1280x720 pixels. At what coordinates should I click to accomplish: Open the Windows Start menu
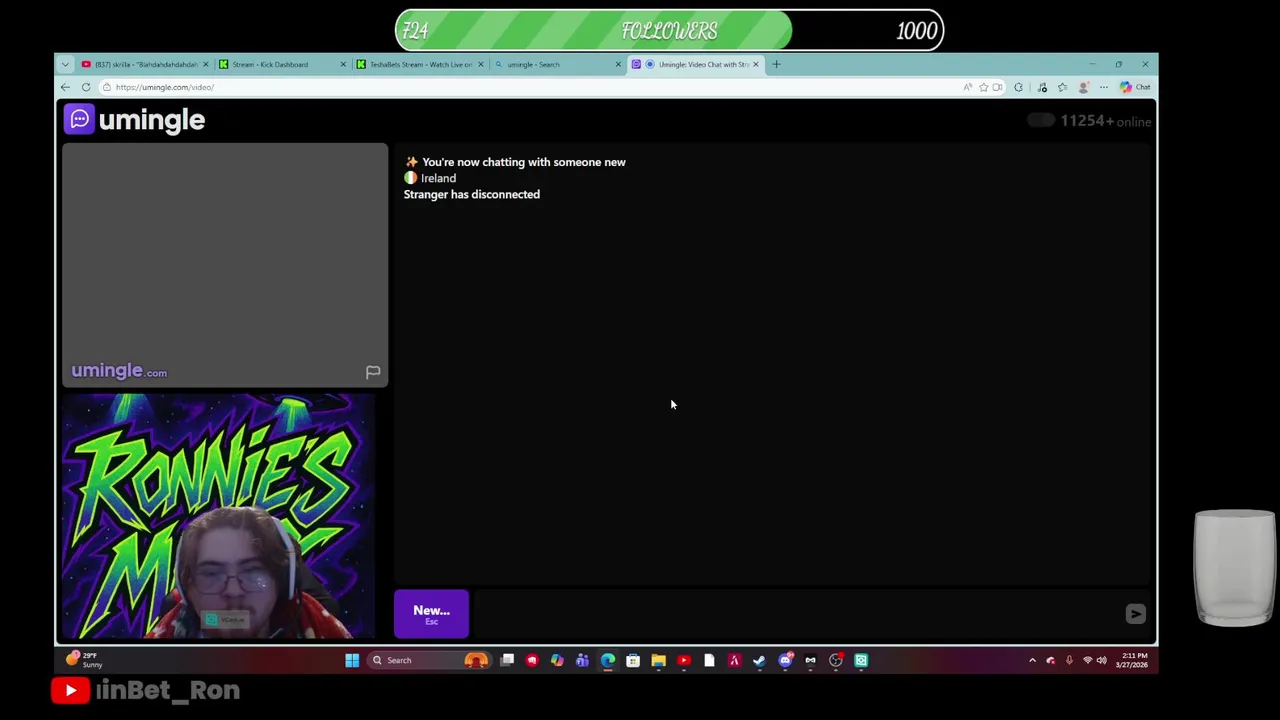click(x=352, y=660)
